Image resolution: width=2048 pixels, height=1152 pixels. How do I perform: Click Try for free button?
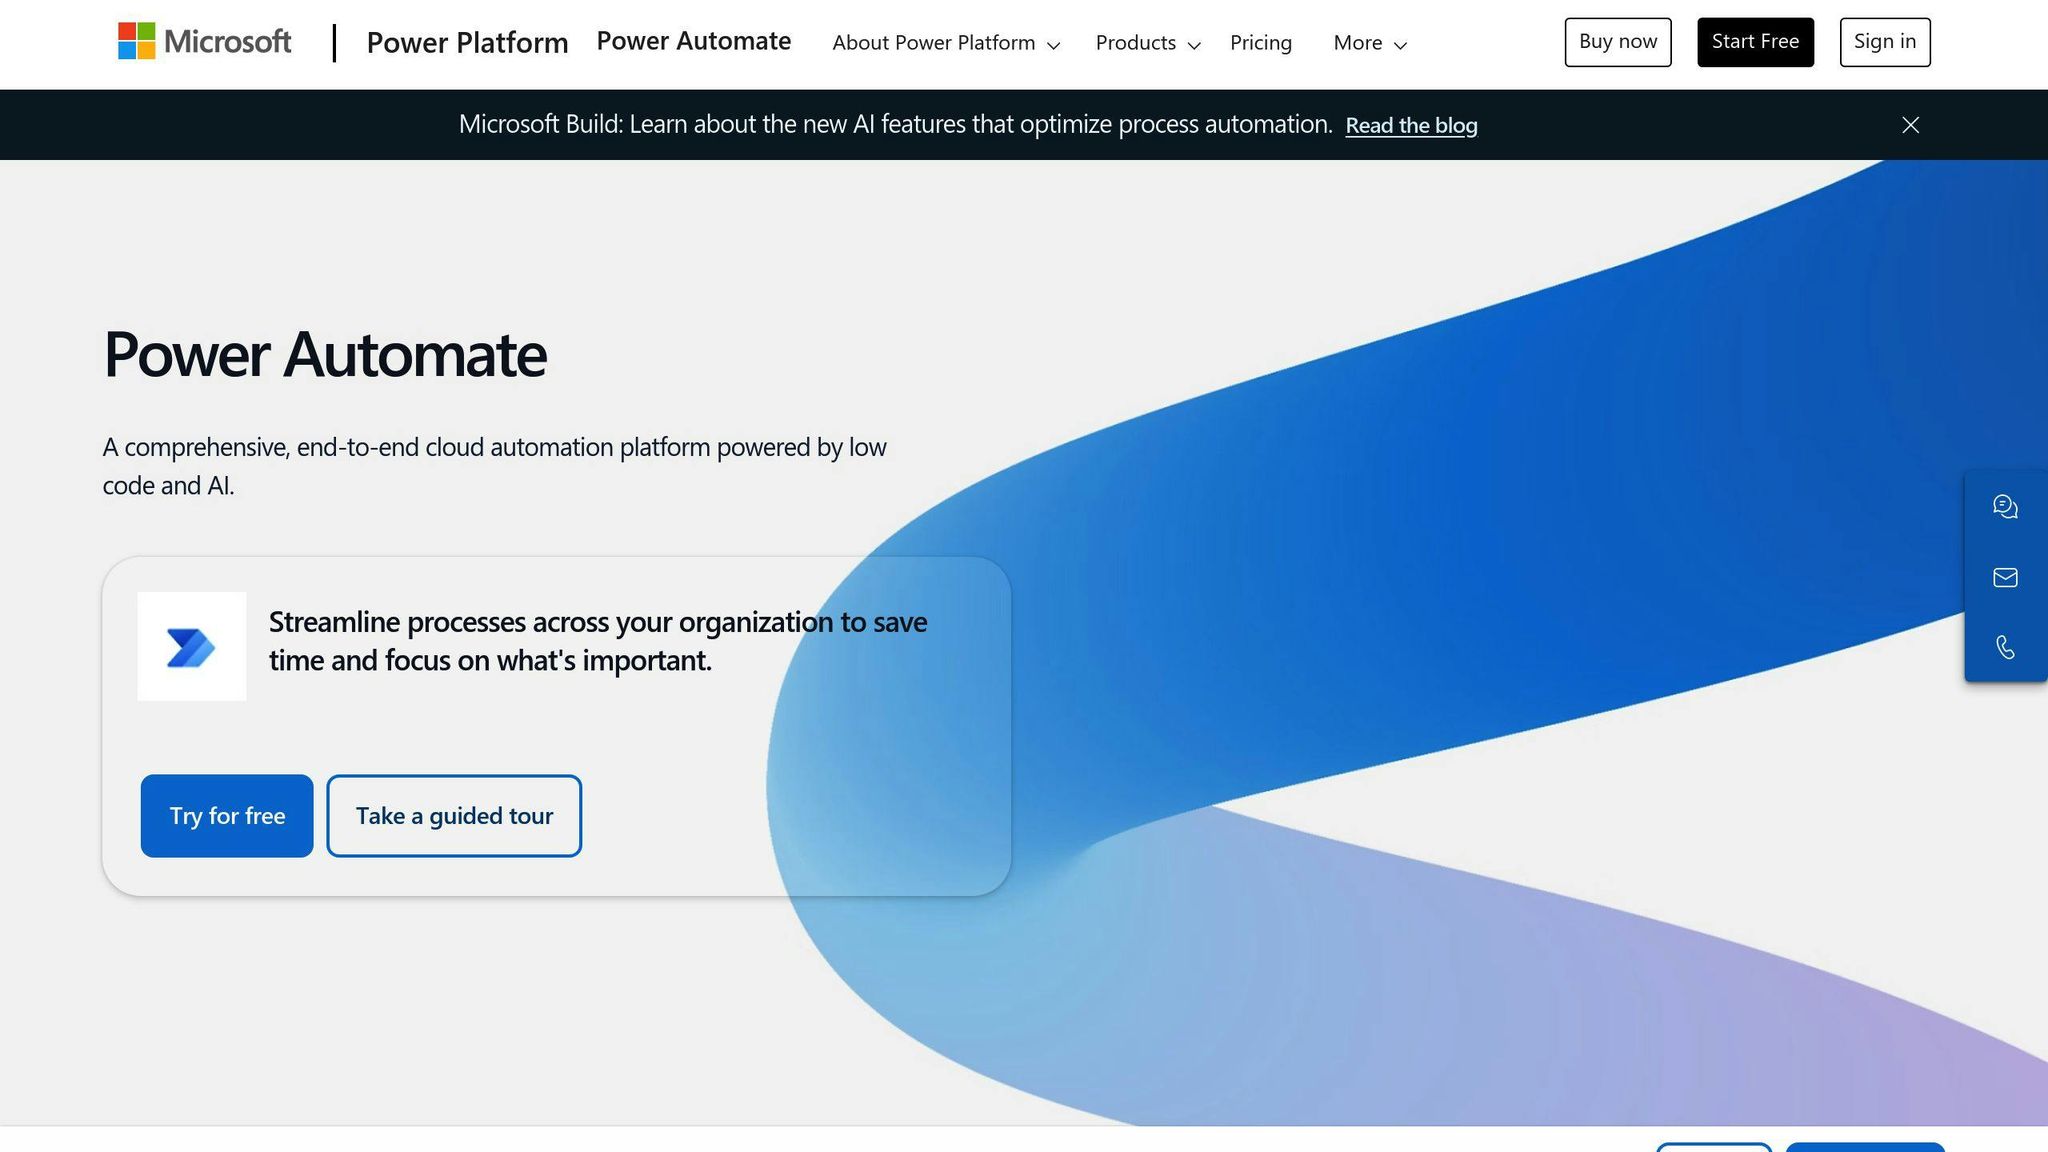coord(227,816)
